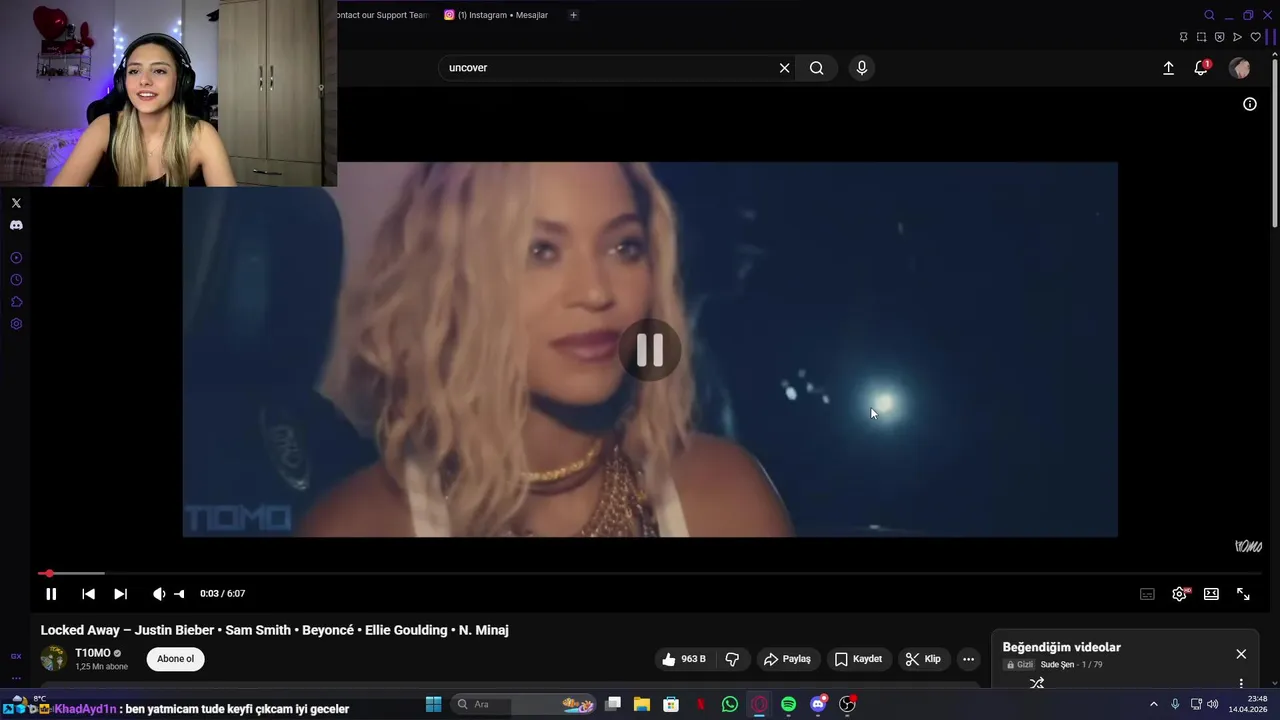This screenshot has width=1280, height=720.
Task: Open File Explorer from taskbar
Action: [x=642, y=704]
